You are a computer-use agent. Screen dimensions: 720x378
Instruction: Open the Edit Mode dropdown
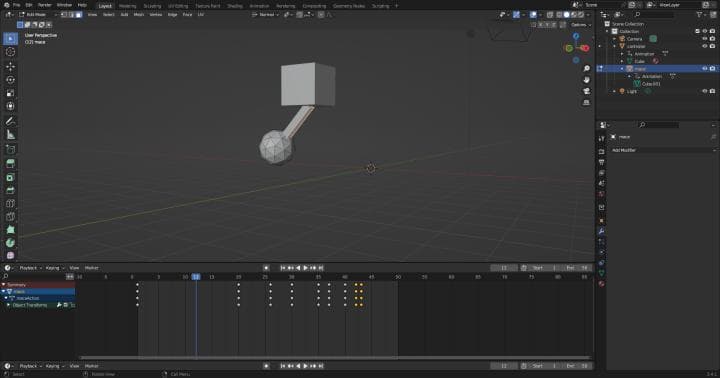click(38, 15)
